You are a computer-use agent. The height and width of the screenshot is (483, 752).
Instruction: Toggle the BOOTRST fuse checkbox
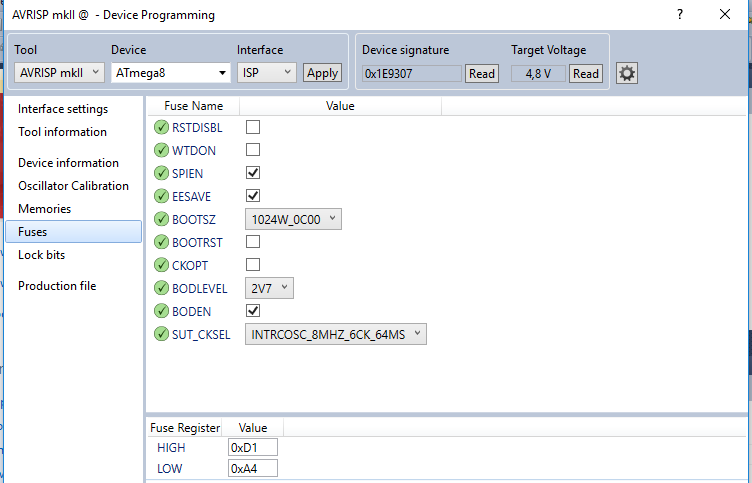click(253, 242)
